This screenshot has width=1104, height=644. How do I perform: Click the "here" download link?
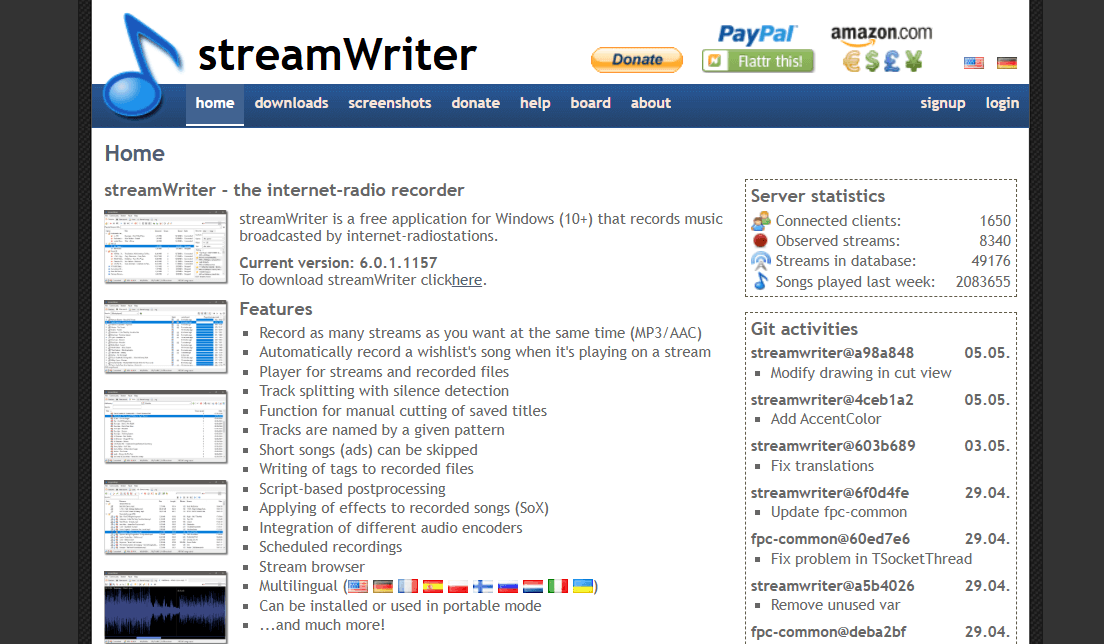467,280
